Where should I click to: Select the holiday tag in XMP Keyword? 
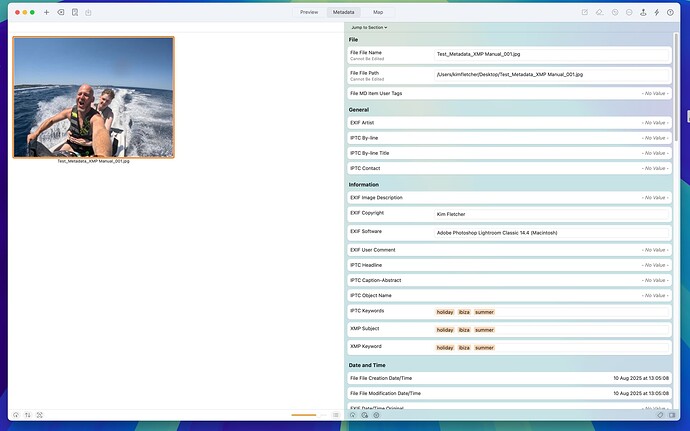click(445, 348)
